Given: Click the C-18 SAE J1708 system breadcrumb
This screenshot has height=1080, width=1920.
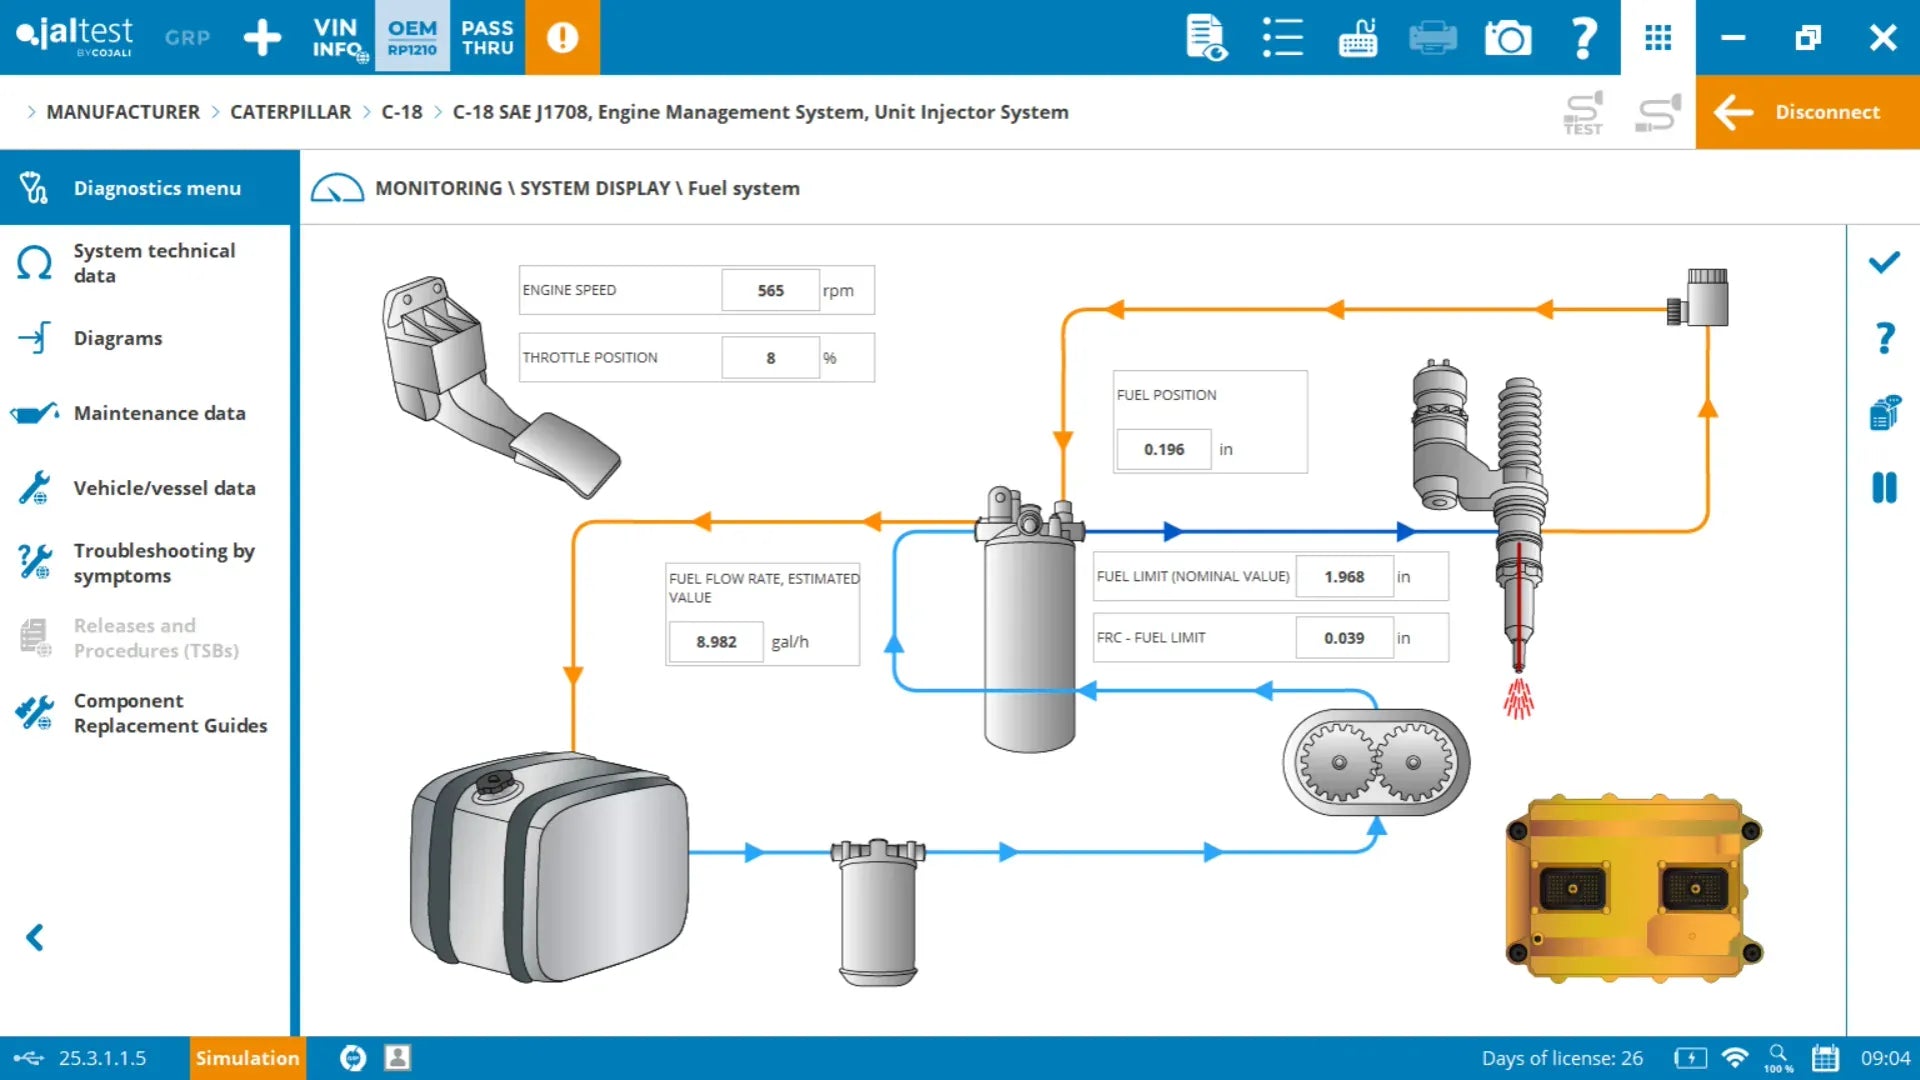Looking at the screenshot, I should [760, 112].
